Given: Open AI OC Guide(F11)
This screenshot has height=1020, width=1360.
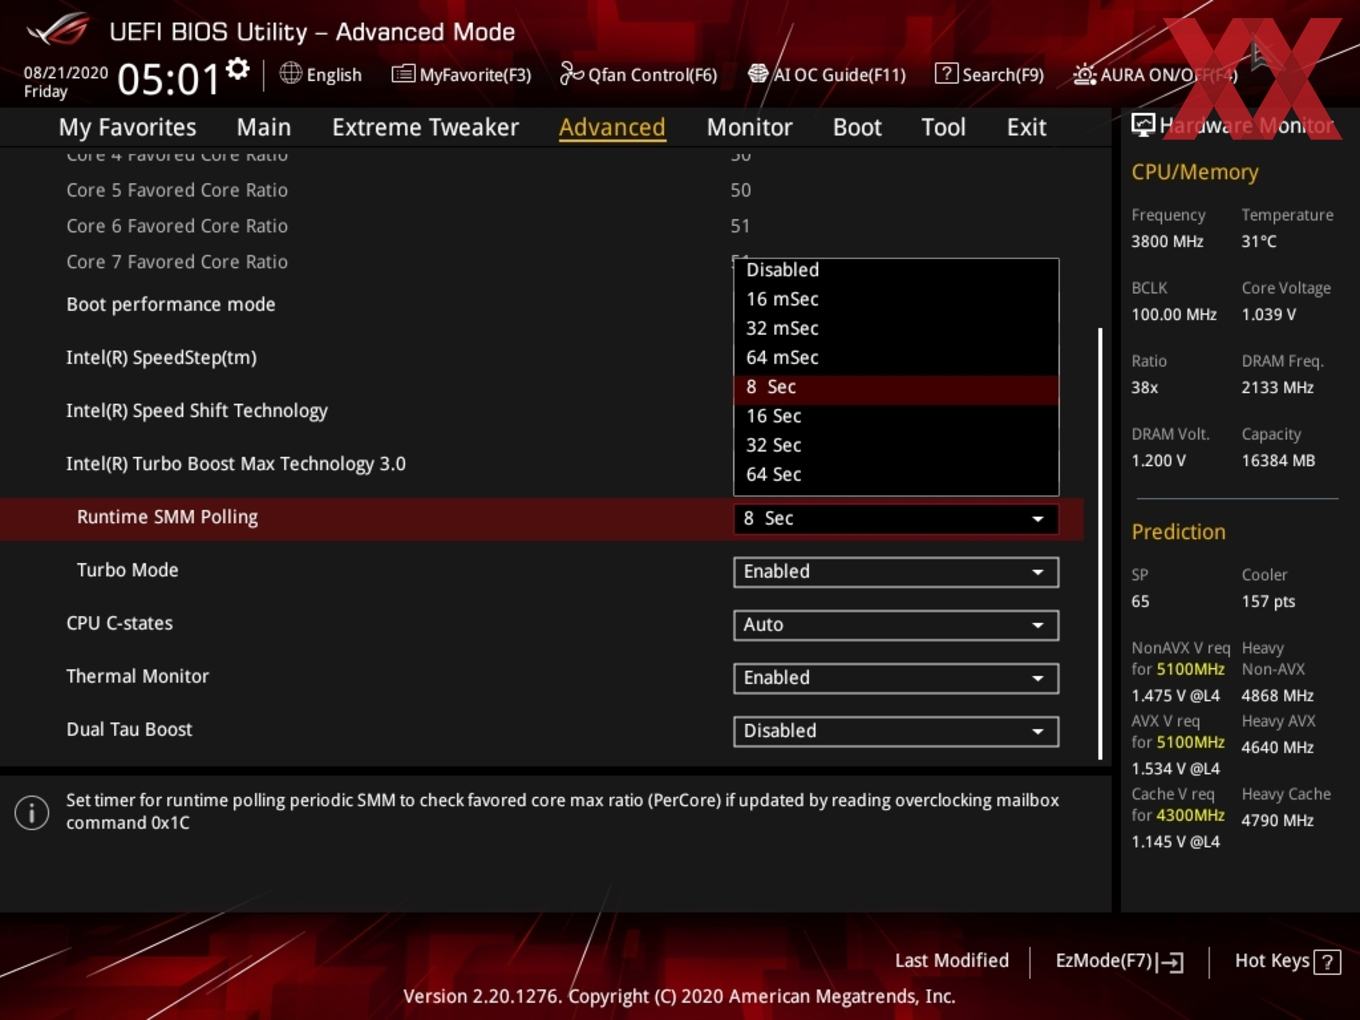Looking at the screenshot, I should pyautogui.click(x=827, y=74).
